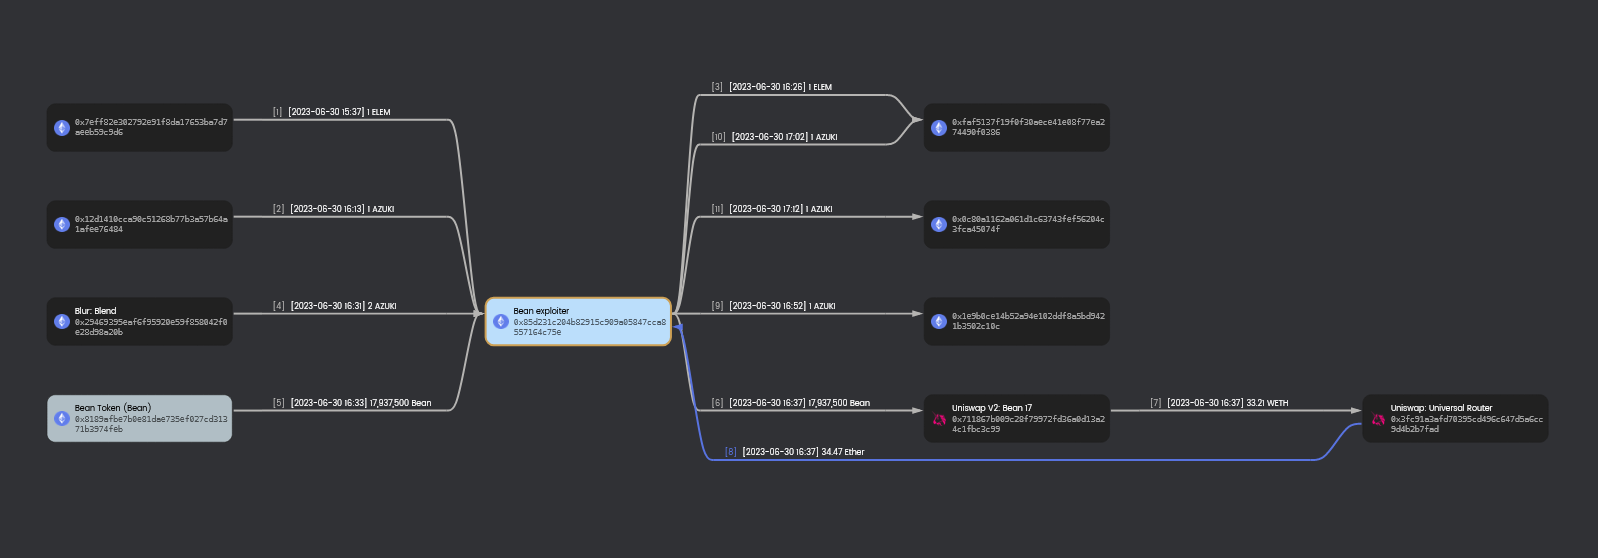Click address text 0xfaf5137f19f0f30aece41e08f77ea2
This screenshot has height=558, width=1598.
click(1028, 122)
